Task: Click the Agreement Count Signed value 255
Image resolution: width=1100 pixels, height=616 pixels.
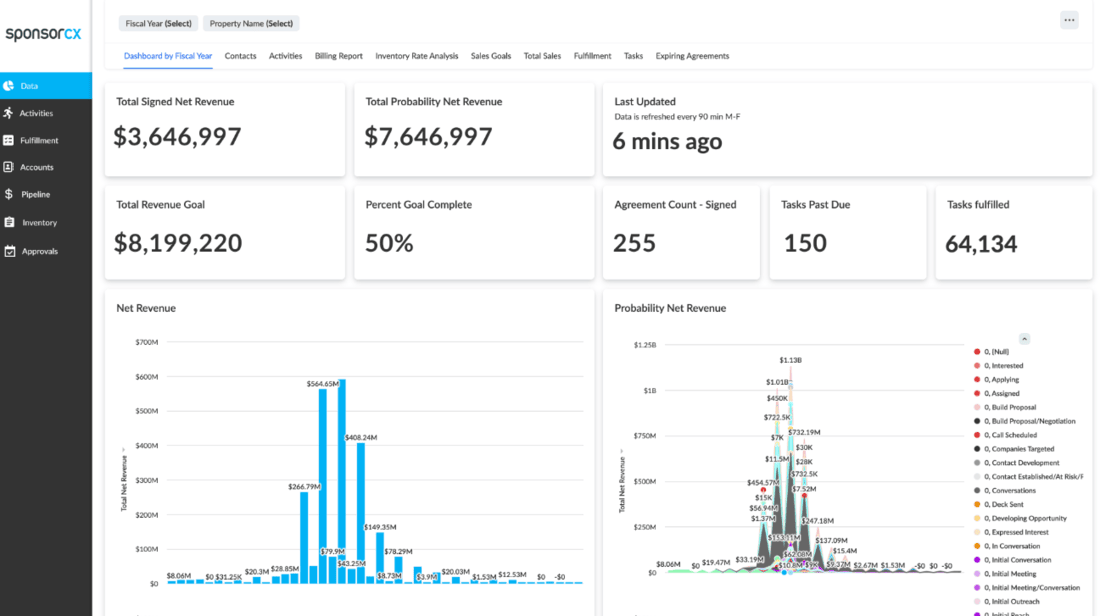Action: coord(634,243)
